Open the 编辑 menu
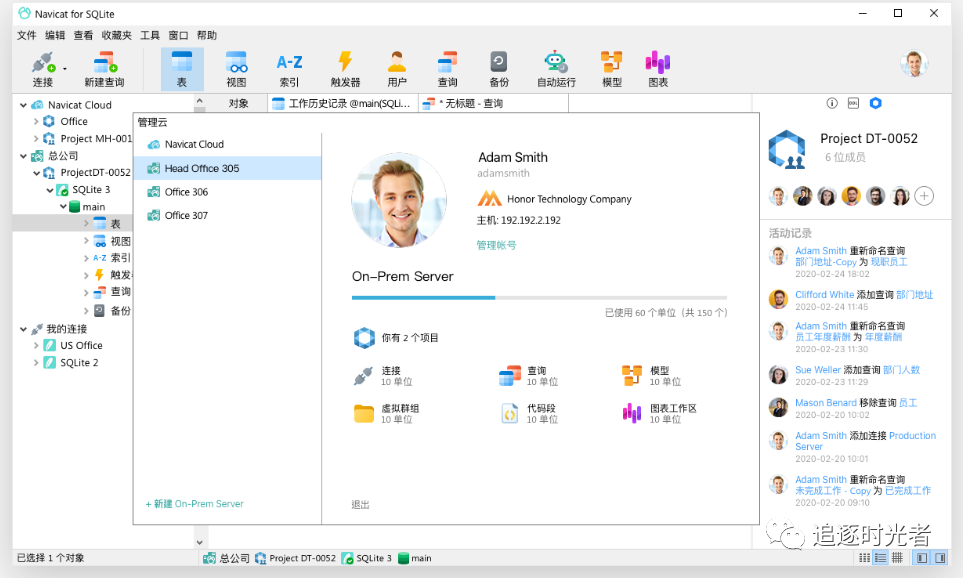Viewport: 963px width, 578px height. (x=55, y=35)
